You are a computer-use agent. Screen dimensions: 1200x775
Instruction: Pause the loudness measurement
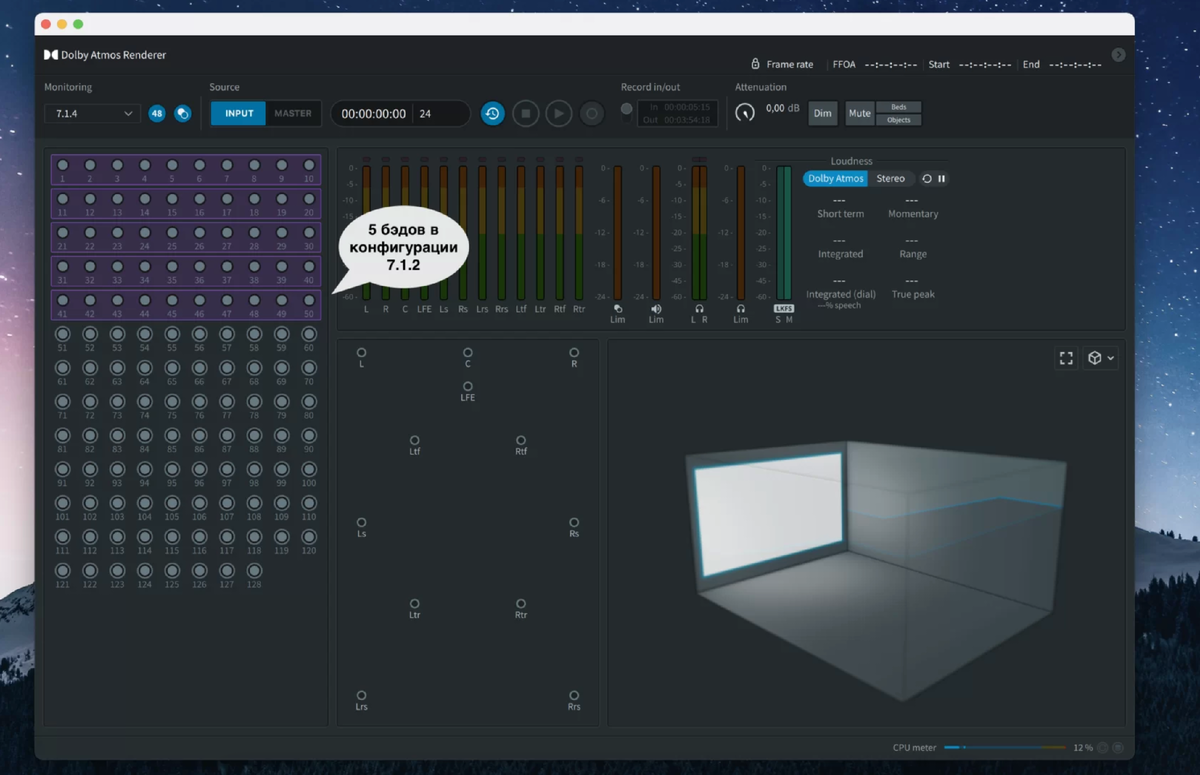click(941, 179)
